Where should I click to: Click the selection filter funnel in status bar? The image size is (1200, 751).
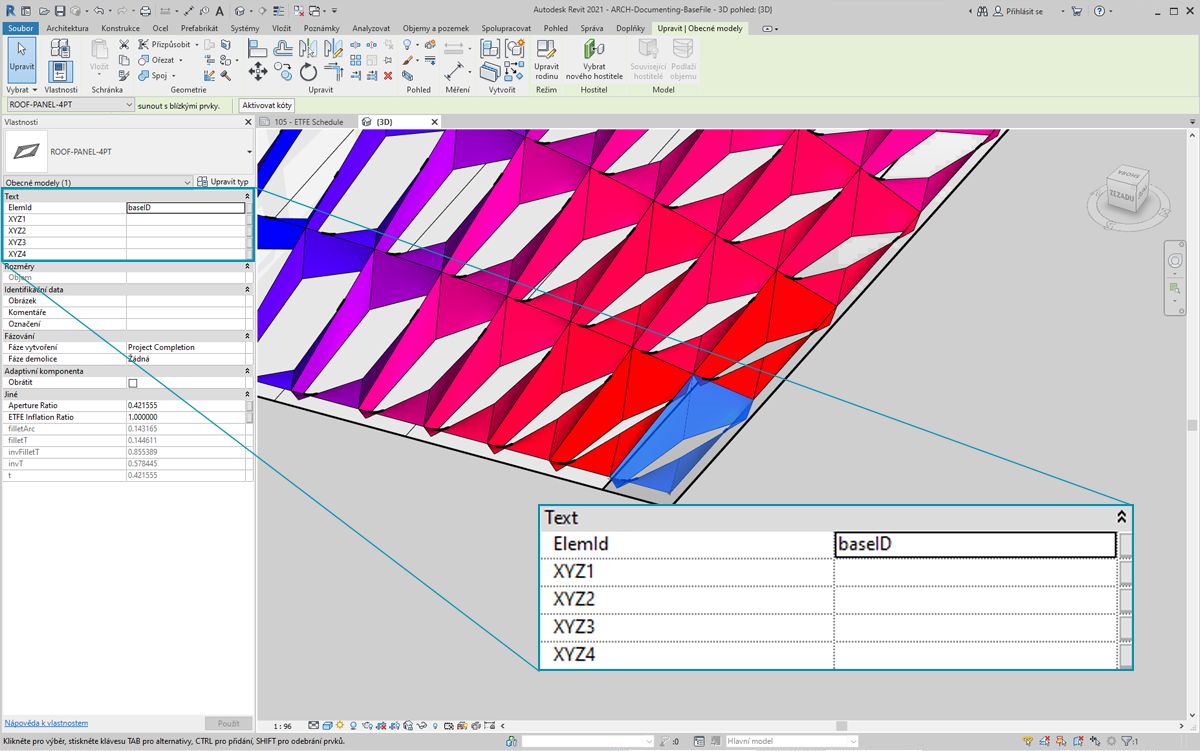(1127, 741)
